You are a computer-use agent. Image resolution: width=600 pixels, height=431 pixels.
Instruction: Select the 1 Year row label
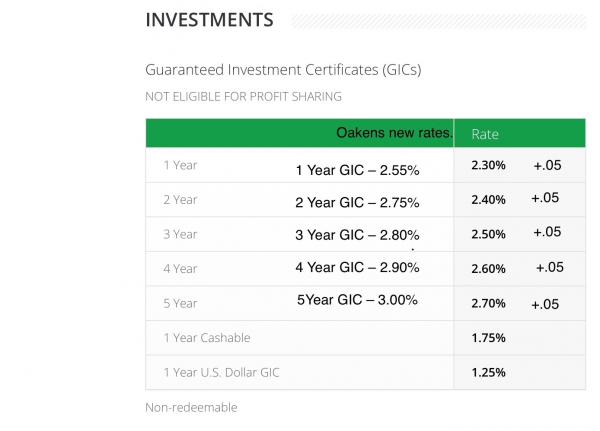(181, 165)
